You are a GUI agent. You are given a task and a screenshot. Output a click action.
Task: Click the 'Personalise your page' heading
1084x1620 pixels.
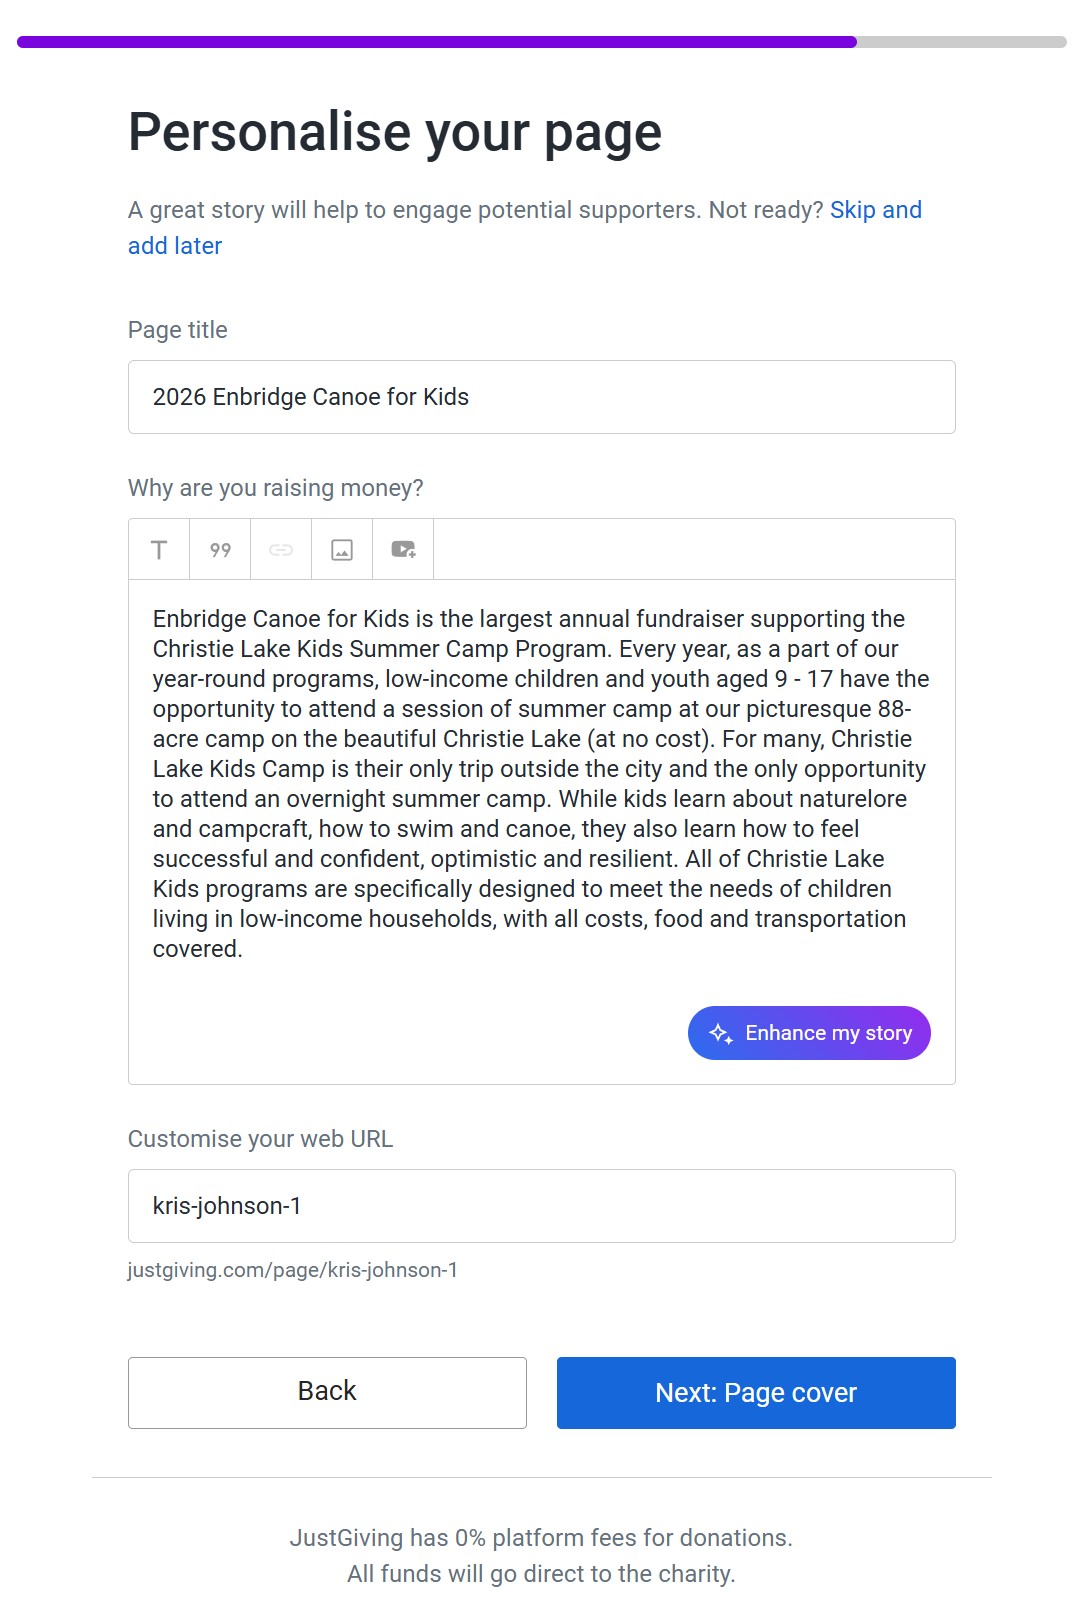[395, 132]
